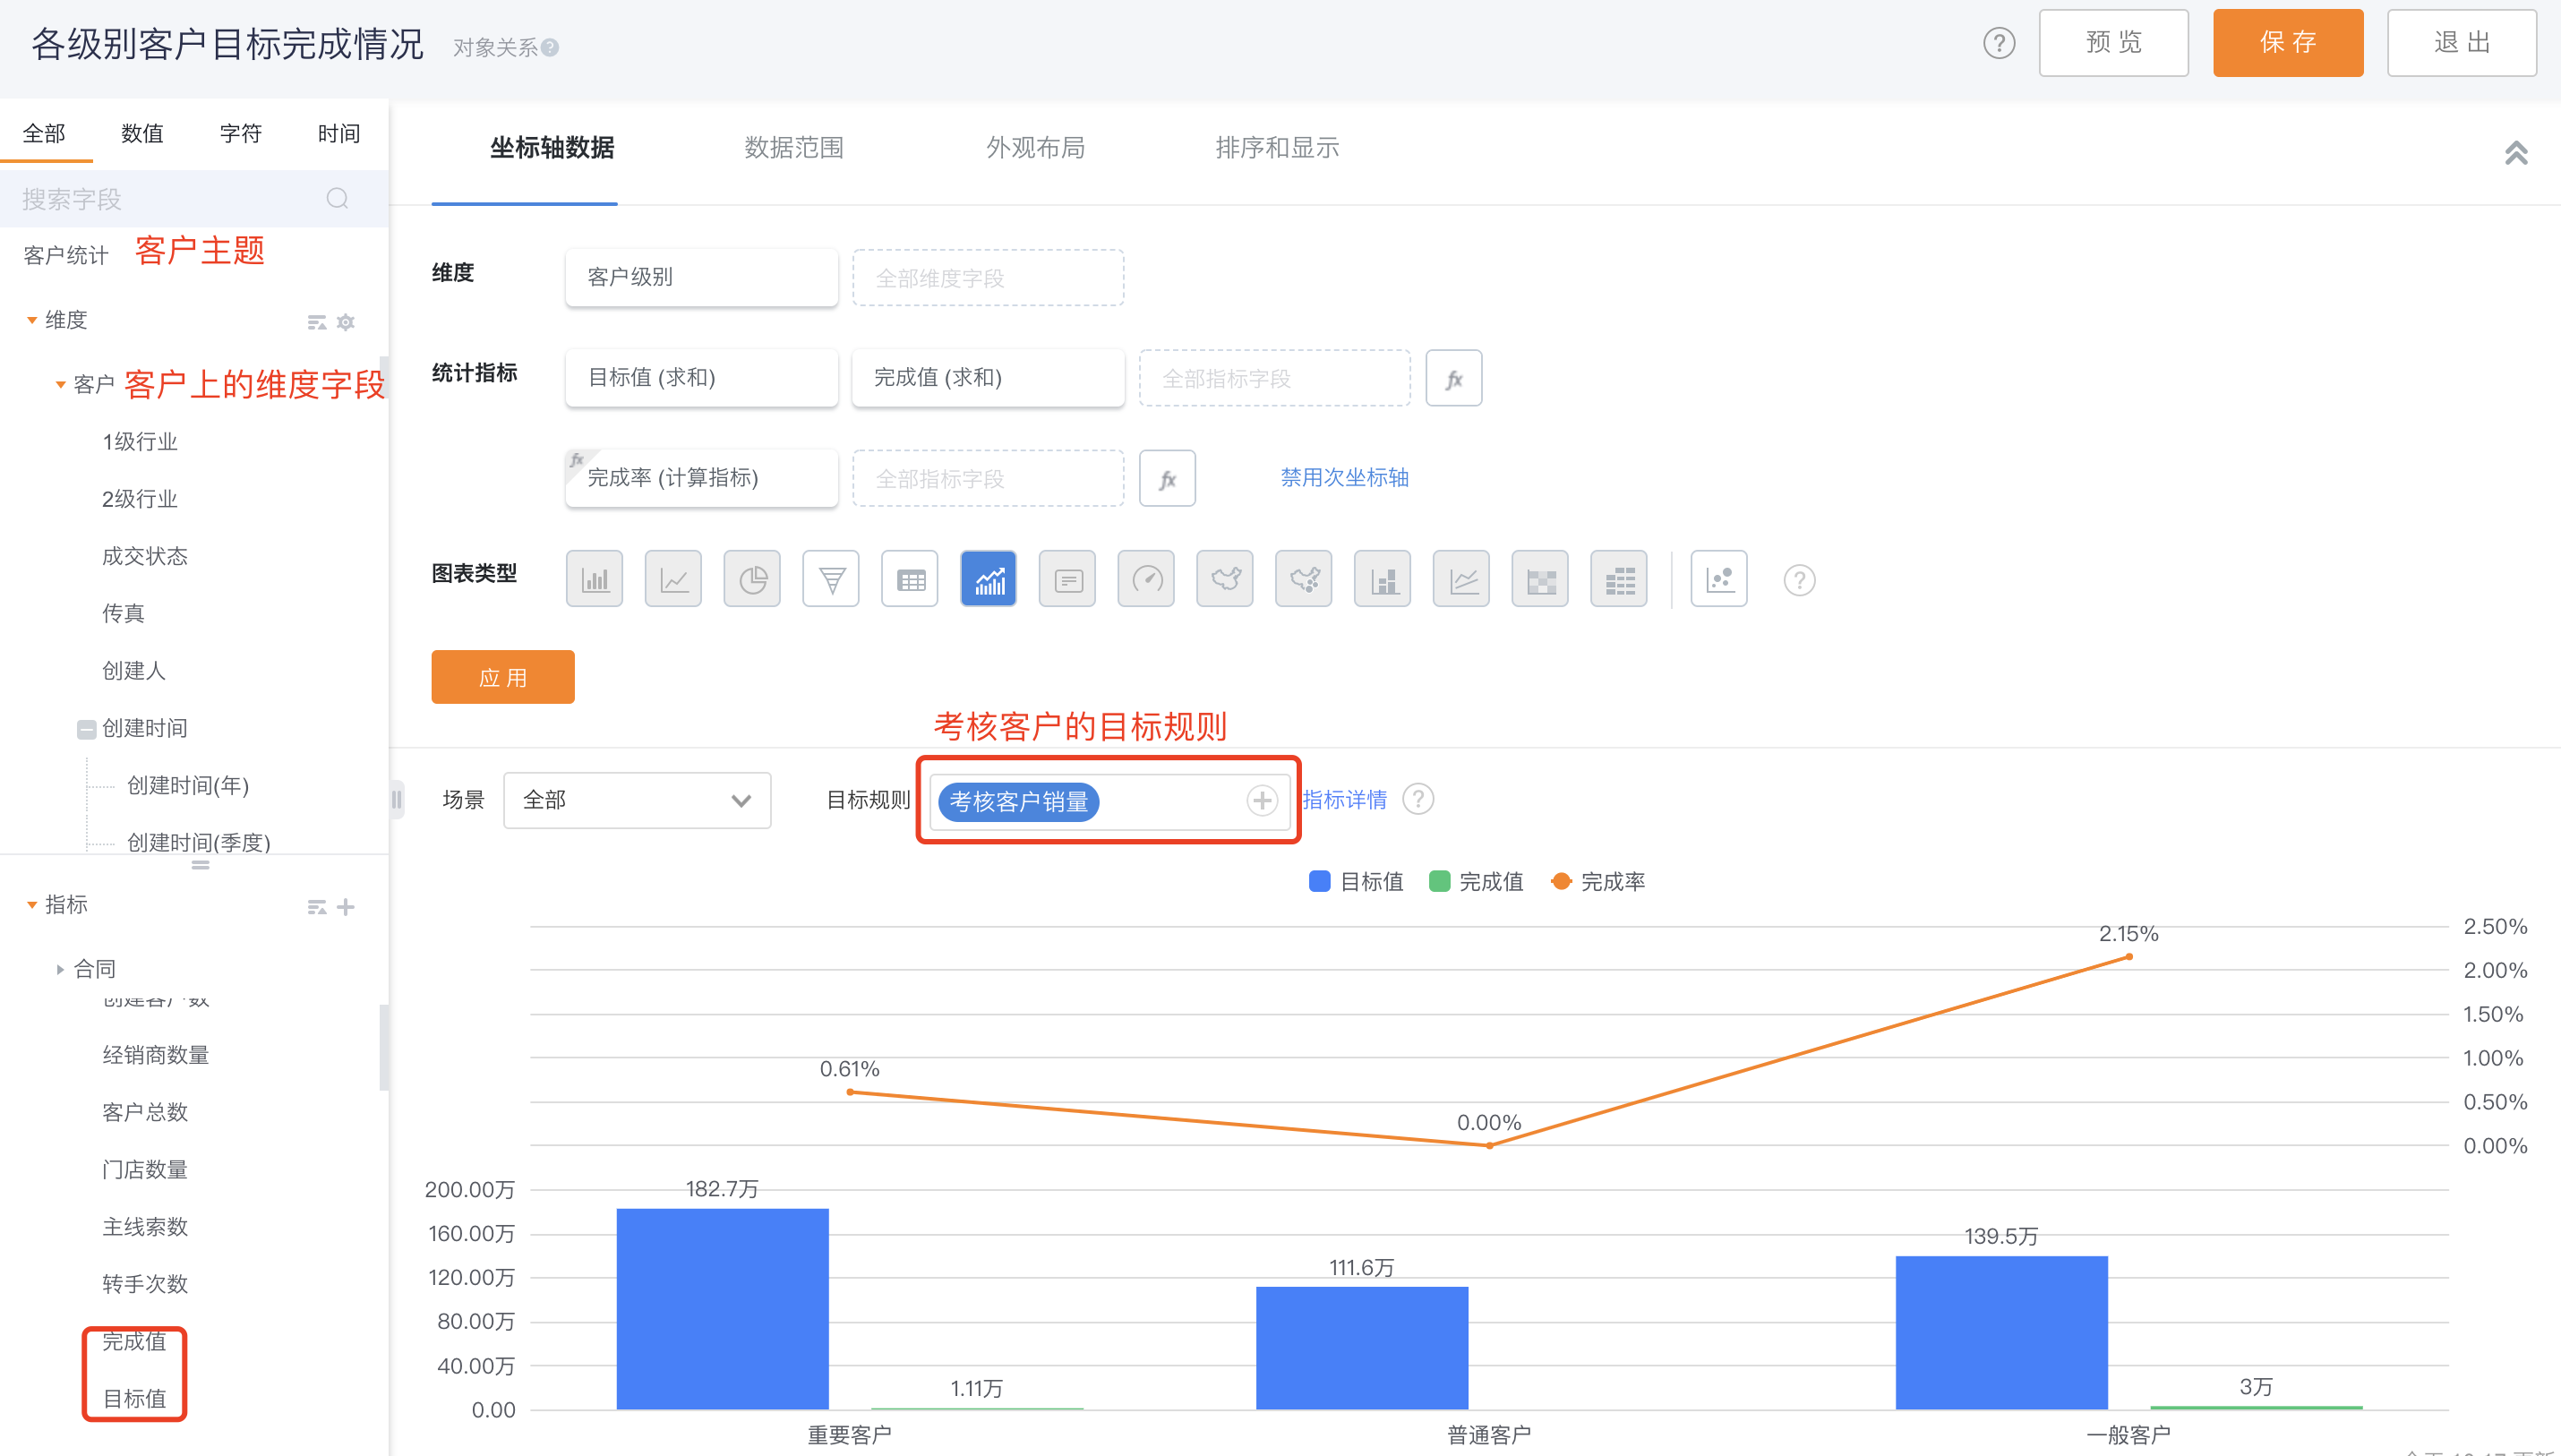This screenshot has width=2561, height=1456.
Task: Expand the 合同 indicator group
Action: pyautogui.click(x=60, y=969)
